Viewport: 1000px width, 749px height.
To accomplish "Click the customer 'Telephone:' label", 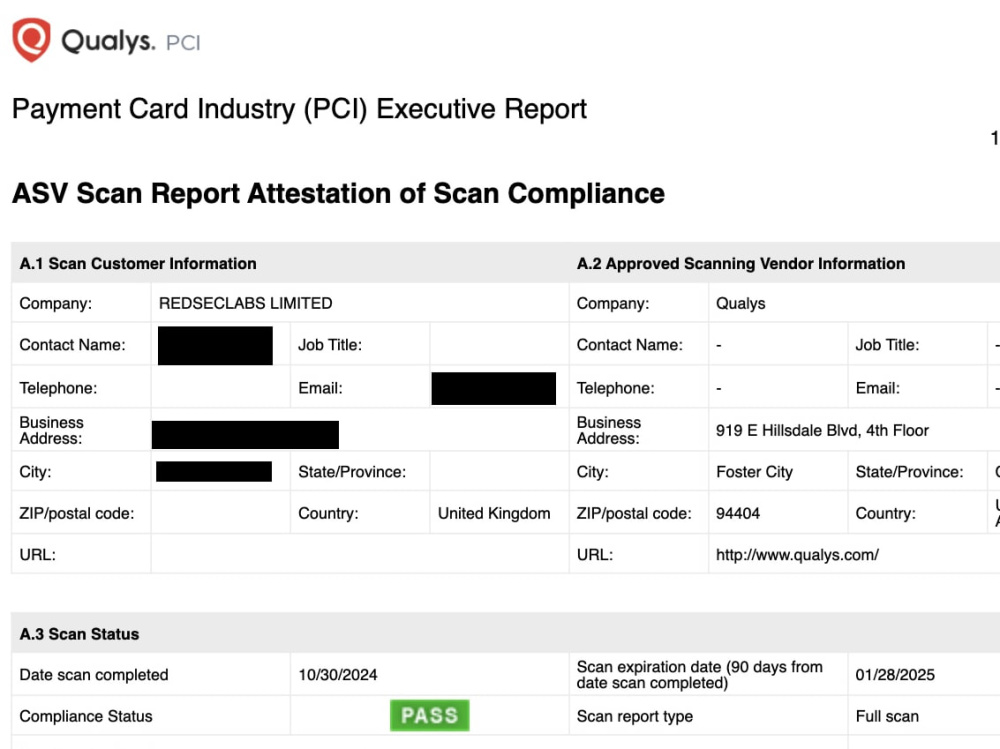I will [x=58, y=389].
